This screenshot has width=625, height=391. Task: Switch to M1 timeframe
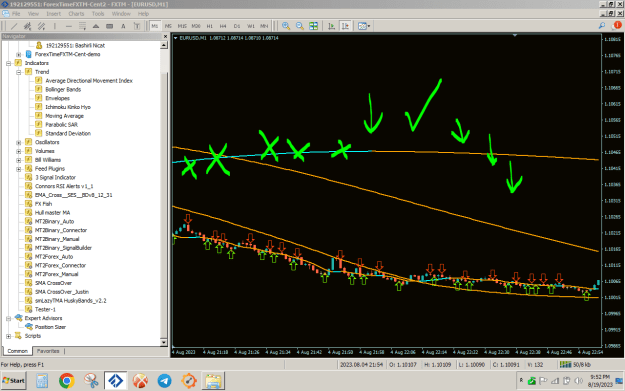click(155, 26)
